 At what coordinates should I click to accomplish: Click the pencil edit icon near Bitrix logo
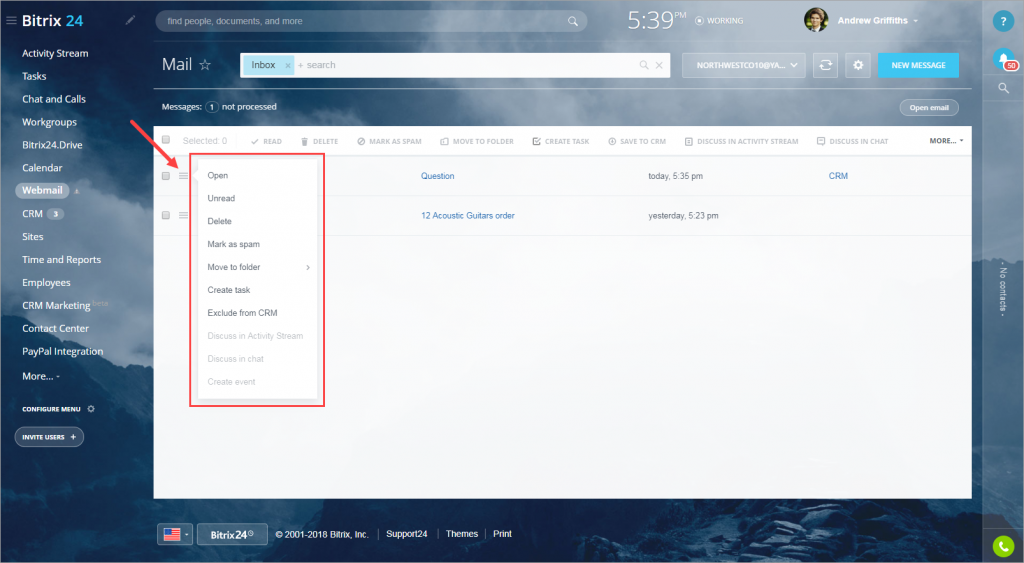click(x=131, y=20)
